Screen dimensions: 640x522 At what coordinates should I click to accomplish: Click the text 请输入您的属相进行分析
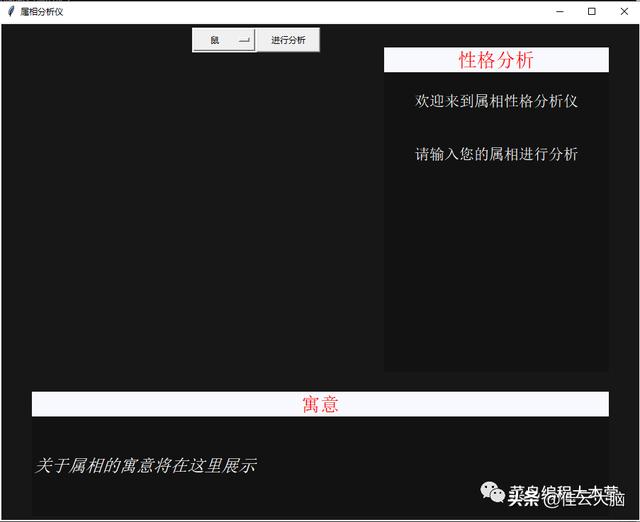[x=496, y=154]
